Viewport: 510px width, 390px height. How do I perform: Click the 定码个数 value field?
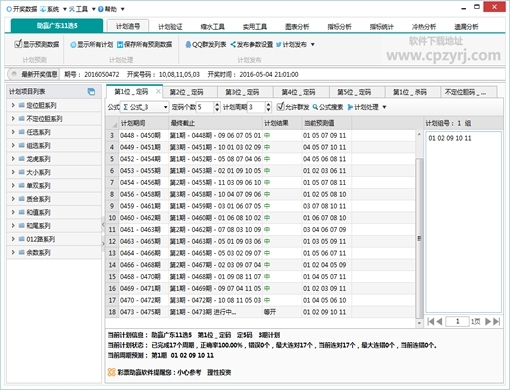point(205,107)
